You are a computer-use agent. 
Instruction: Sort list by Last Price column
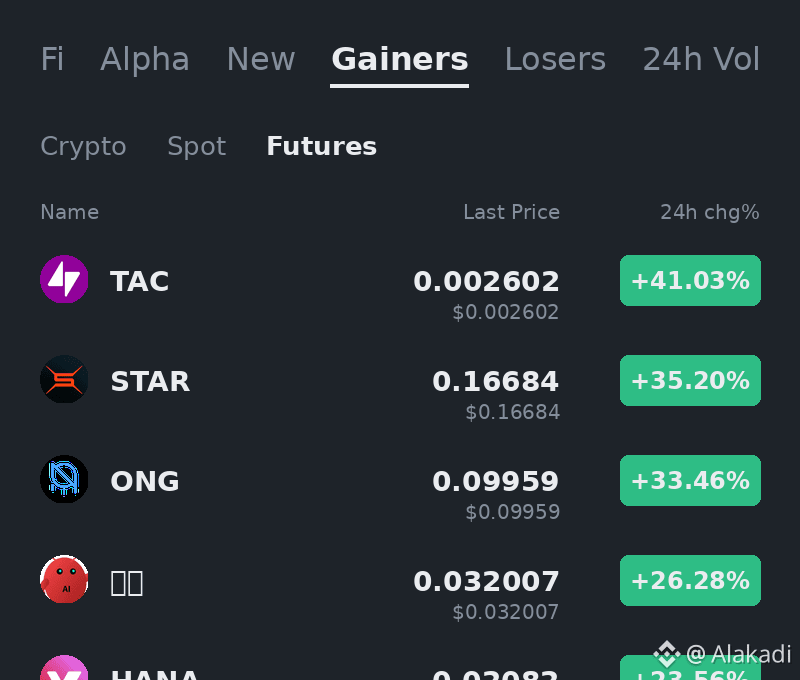point(511,212)
